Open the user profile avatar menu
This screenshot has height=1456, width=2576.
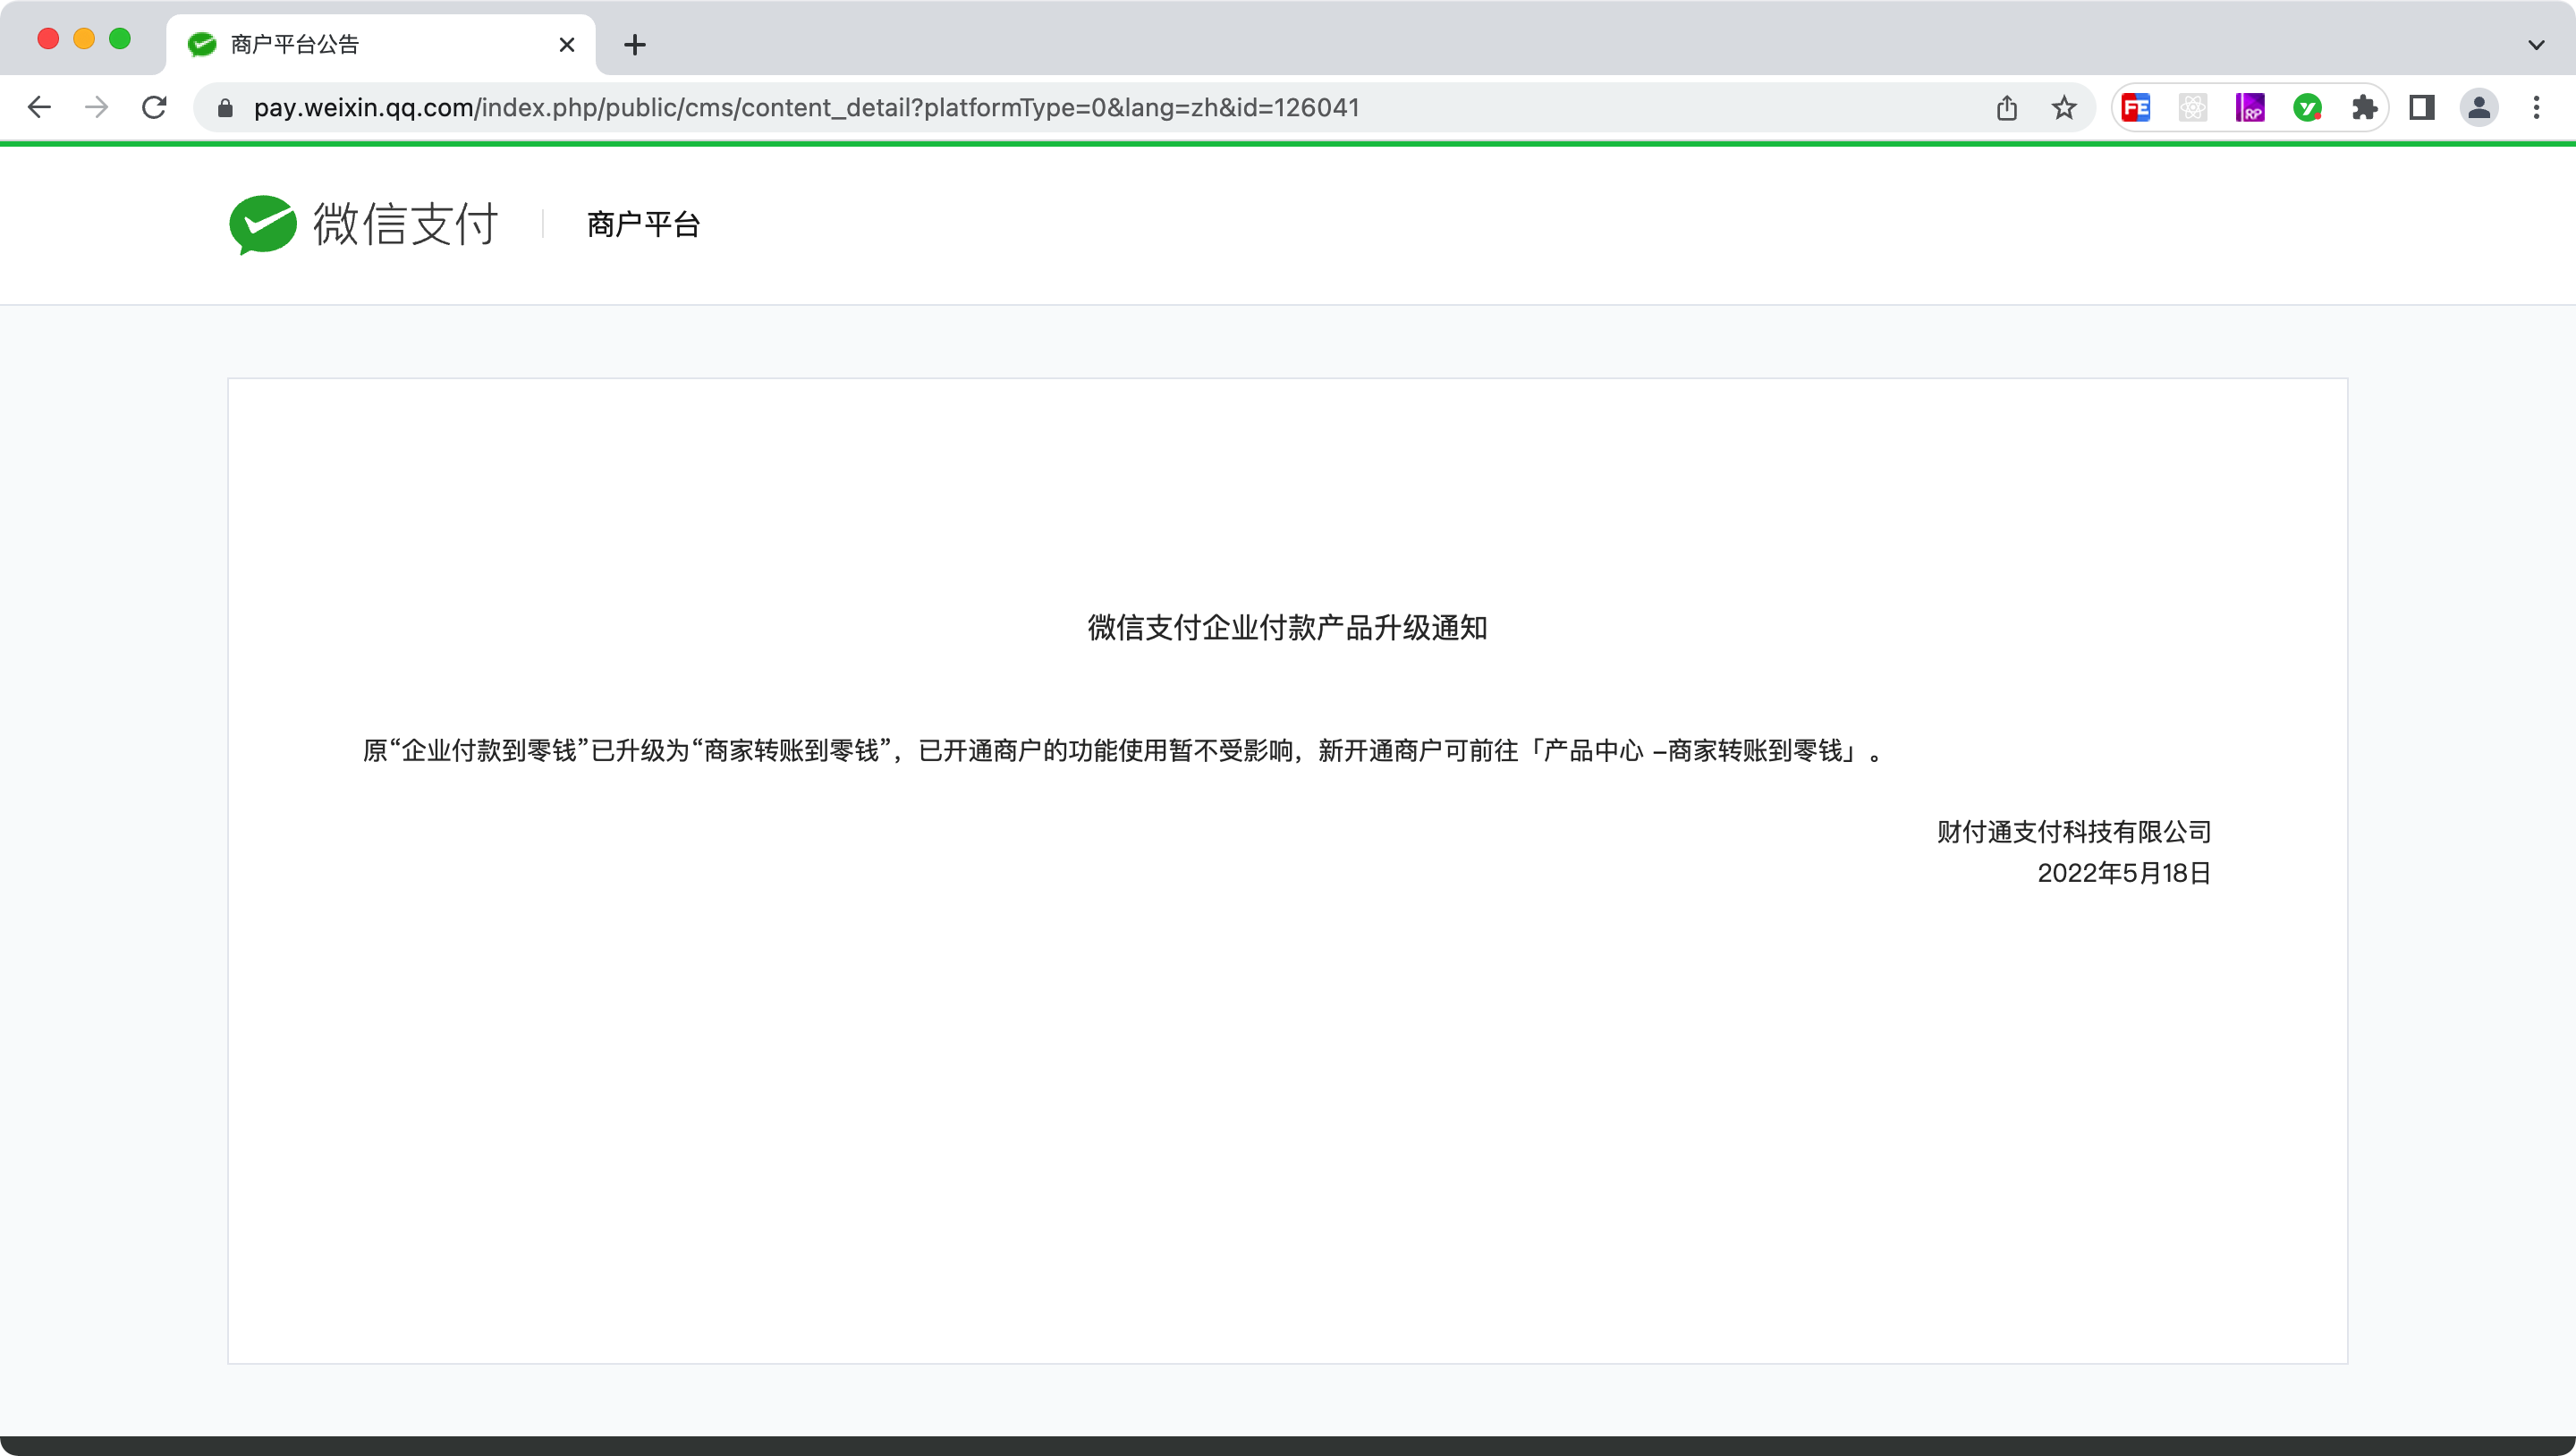[x=2479, y=107]
